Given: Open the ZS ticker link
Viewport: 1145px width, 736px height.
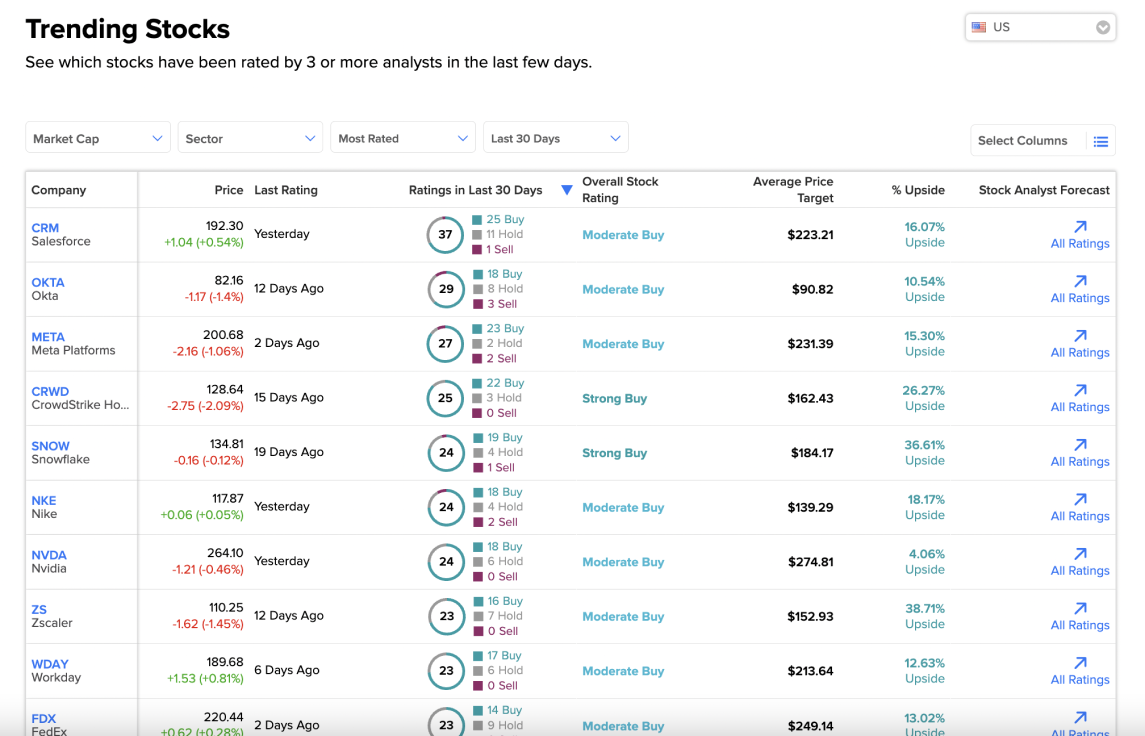Looking at the screenshot, I should point(39,610).
